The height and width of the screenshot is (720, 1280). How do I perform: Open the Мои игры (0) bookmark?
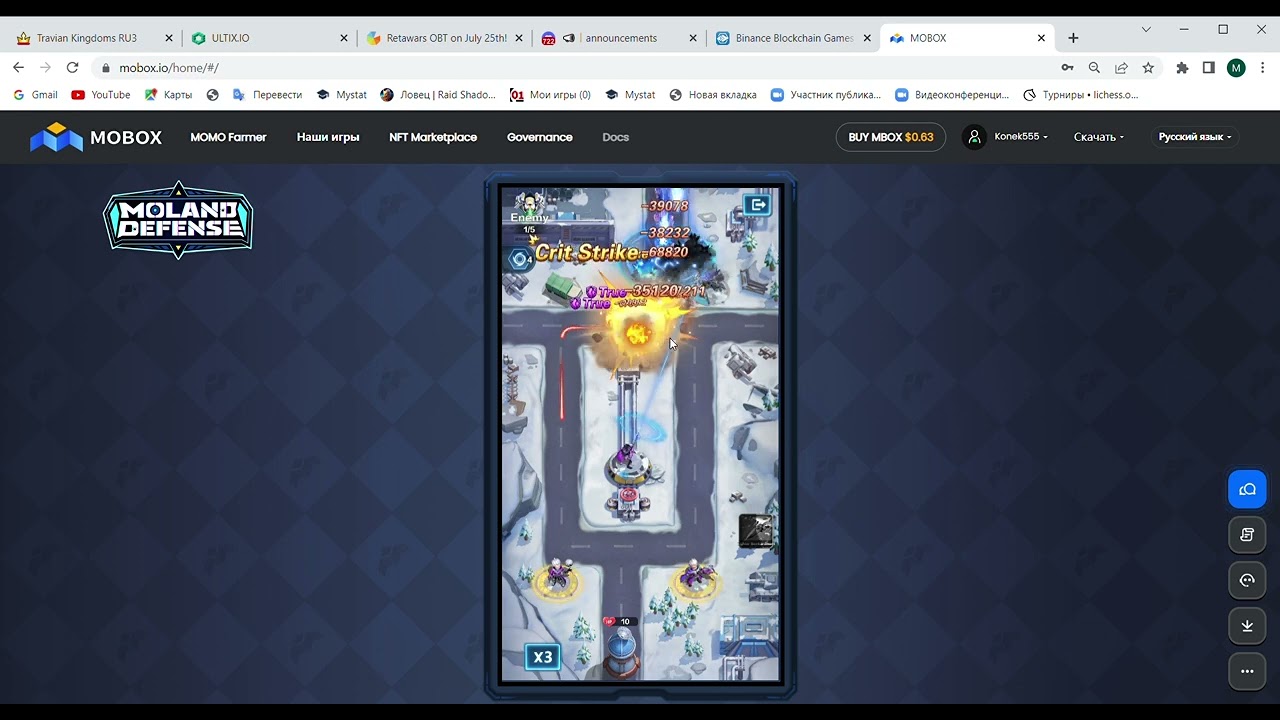[x=550, y=95]
